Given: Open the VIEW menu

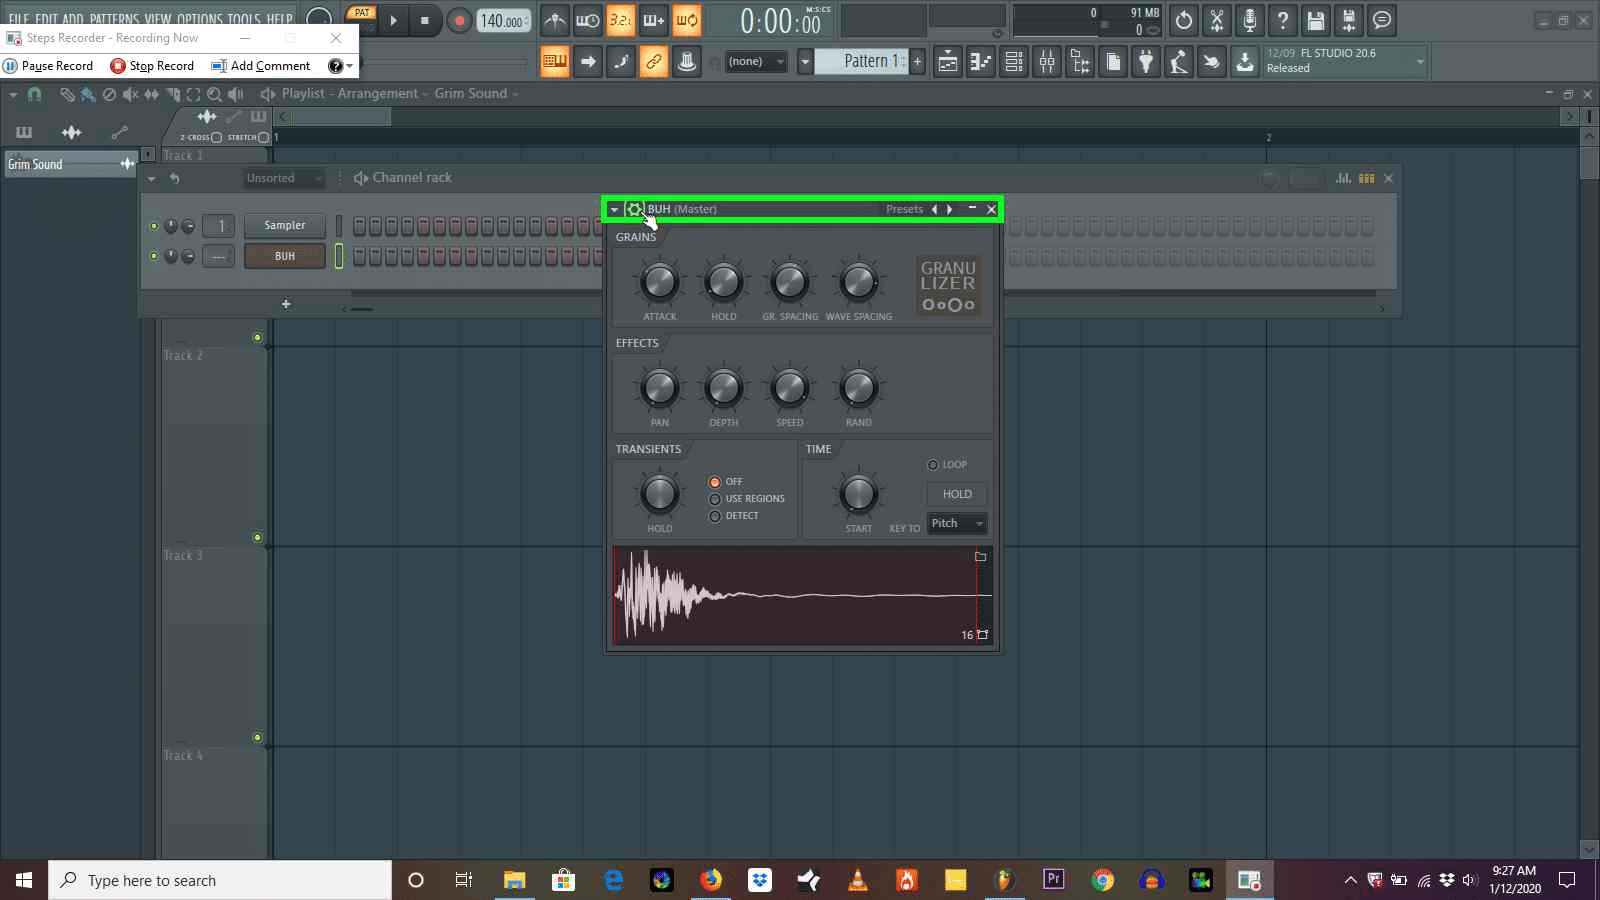Looking at the screenshot, I should tap(158, 20).
